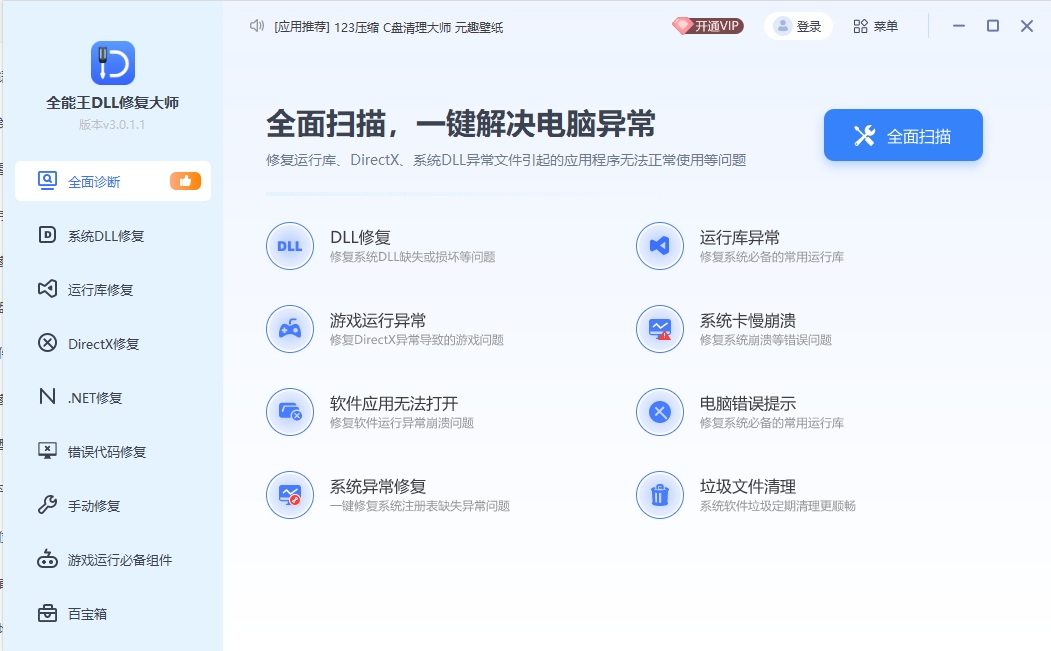This screenshot has width=1051, height=651.
Task: Click 登录 to sign in
Action: coord(798,26)
